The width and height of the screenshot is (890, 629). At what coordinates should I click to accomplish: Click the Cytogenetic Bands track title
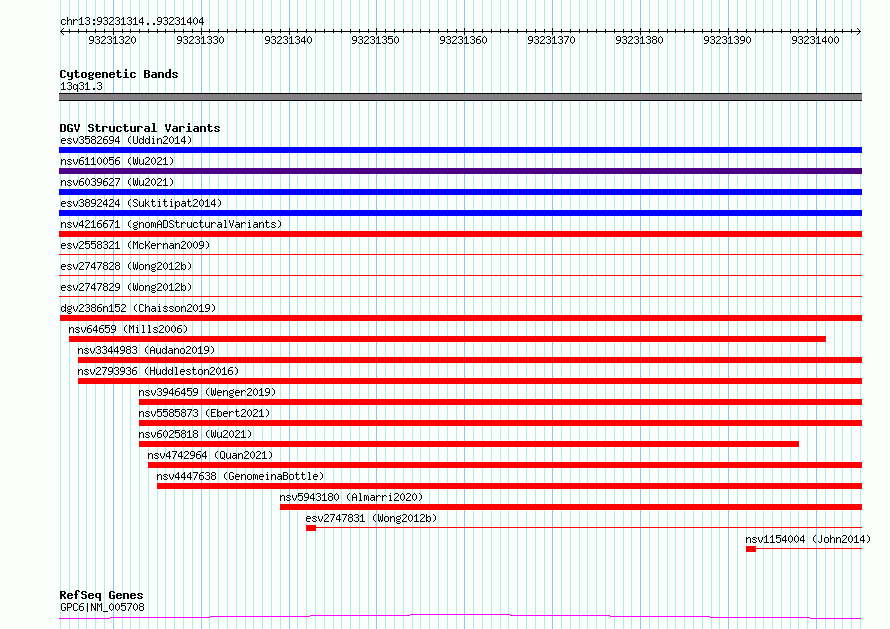[x=119, y=74]
